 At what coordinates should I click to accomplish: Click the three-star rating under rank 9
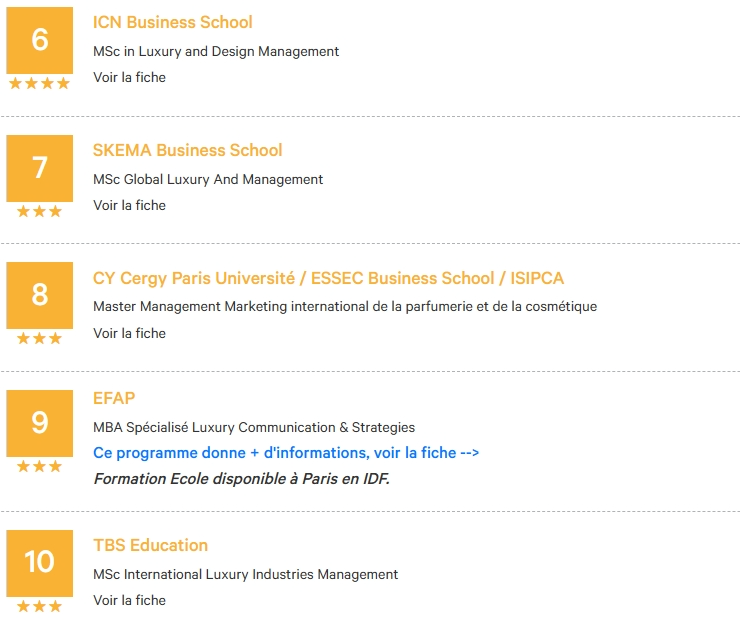pos(40,466)
